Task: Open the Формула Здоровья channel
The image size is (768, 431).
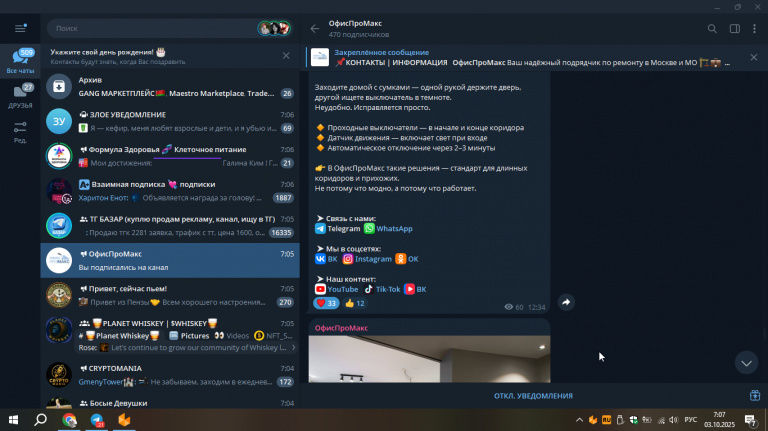Action: tap(170, 156)
